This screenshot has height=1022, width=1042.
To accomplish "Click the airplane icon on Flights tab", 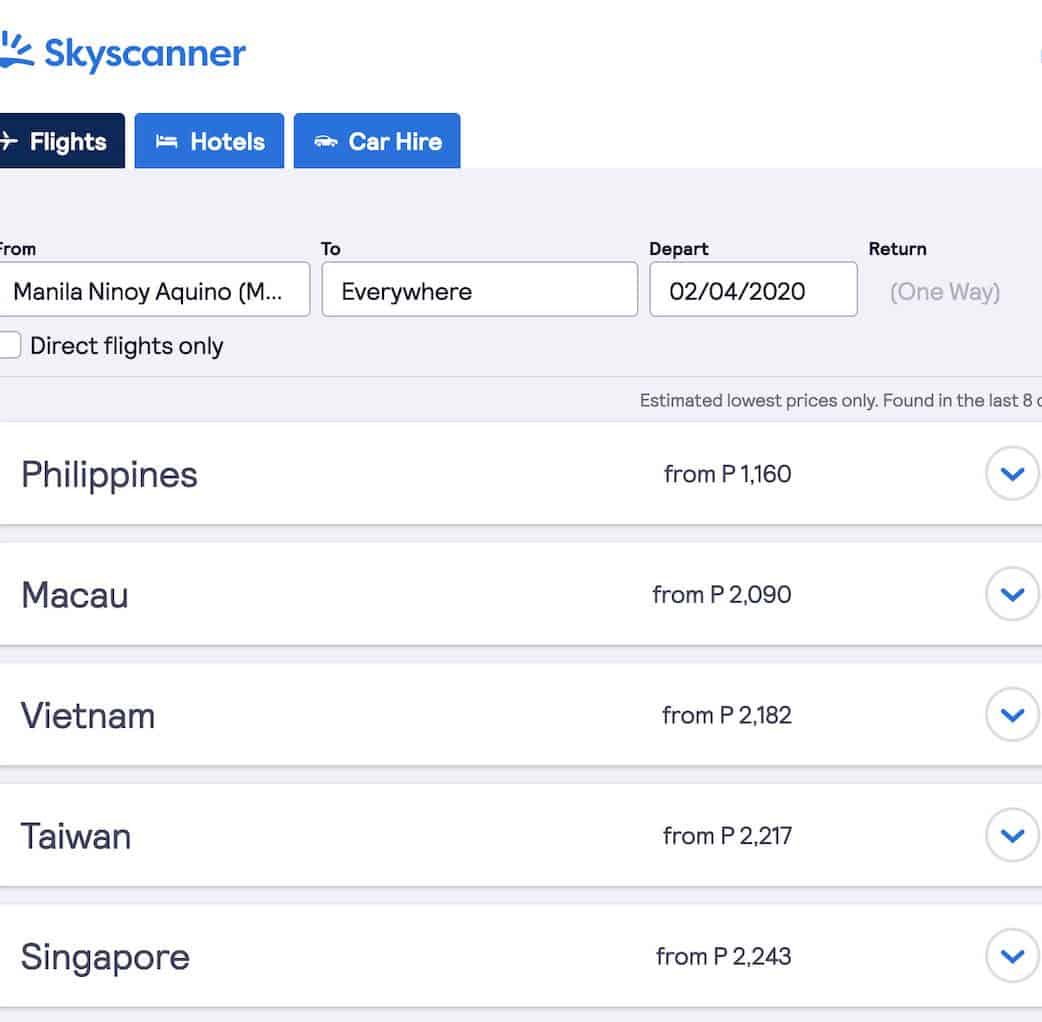I will click(x=8, y=142).
